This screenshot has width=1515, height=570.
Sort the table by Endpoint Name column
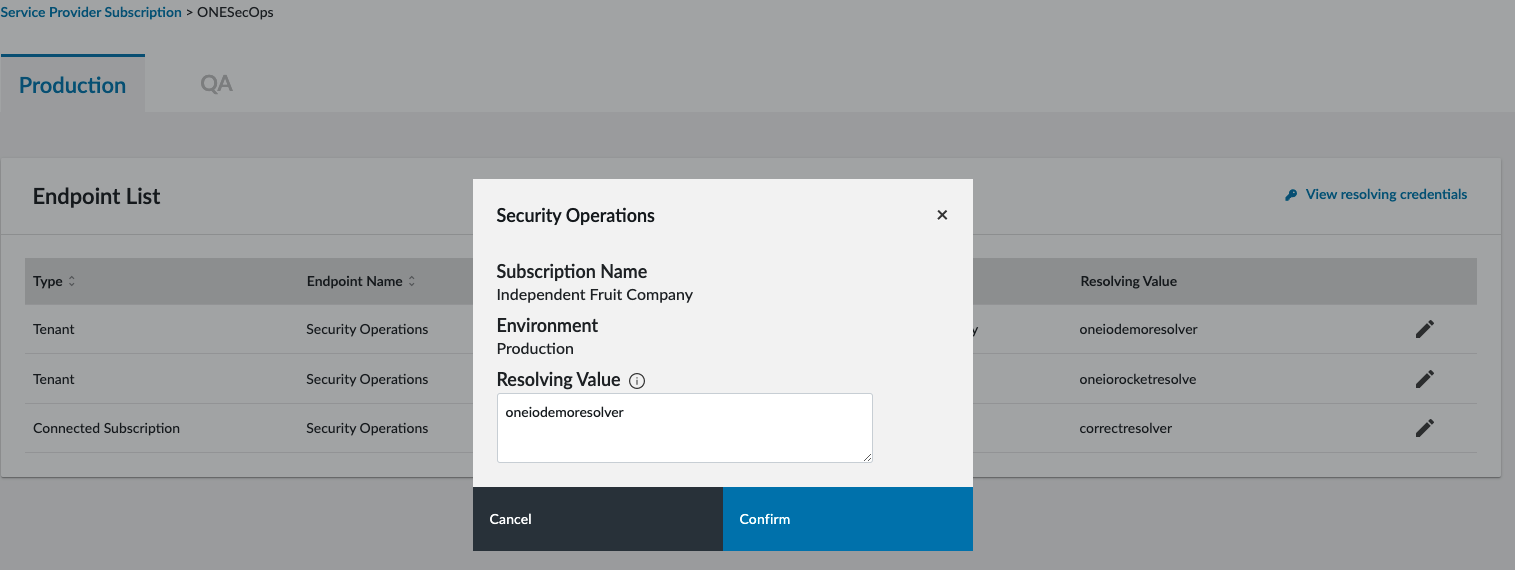coord(361,281)
